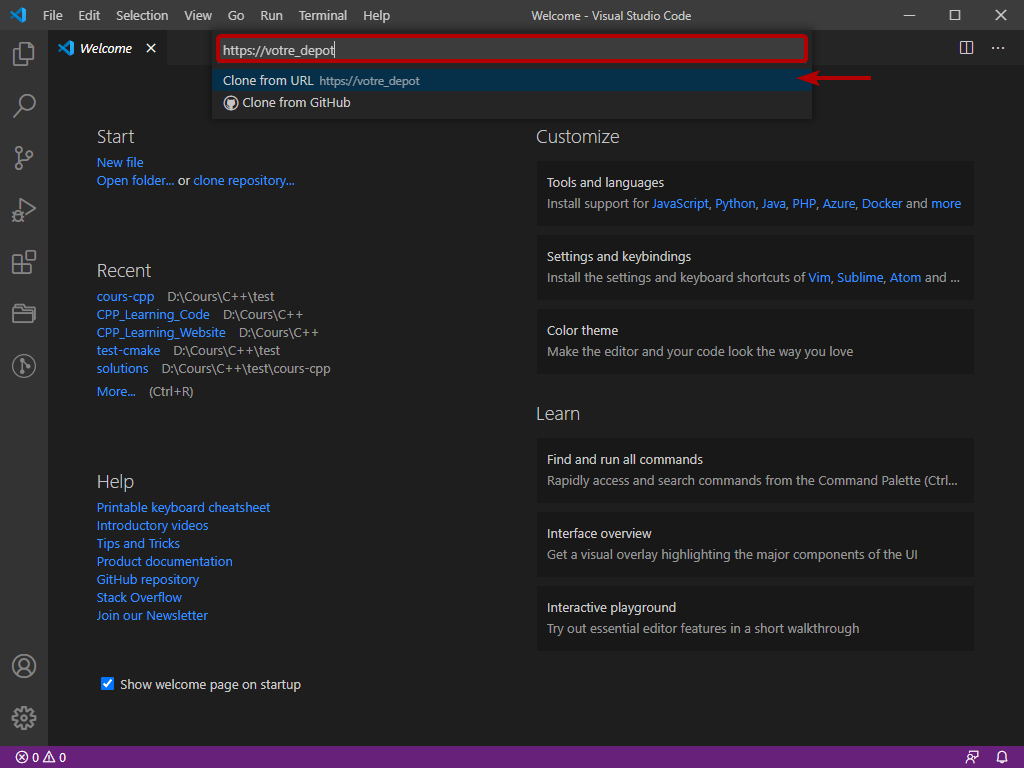
Task: Select the Clone from GitHub option
Action: pyautogui.click(x=512, y=103)
